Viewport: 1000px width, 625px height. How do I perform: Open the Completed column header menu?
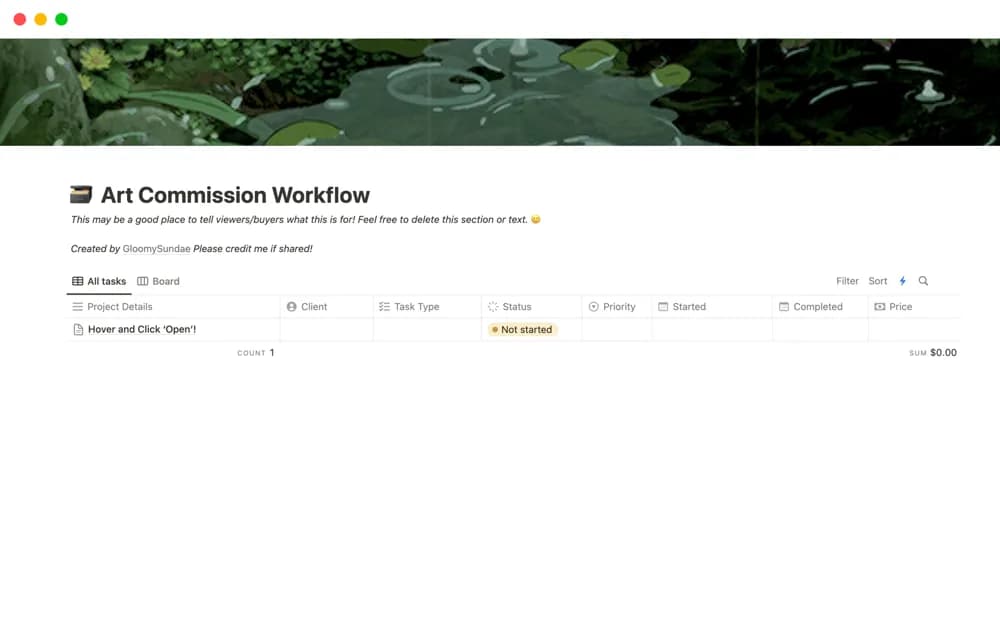click(820, 307)
